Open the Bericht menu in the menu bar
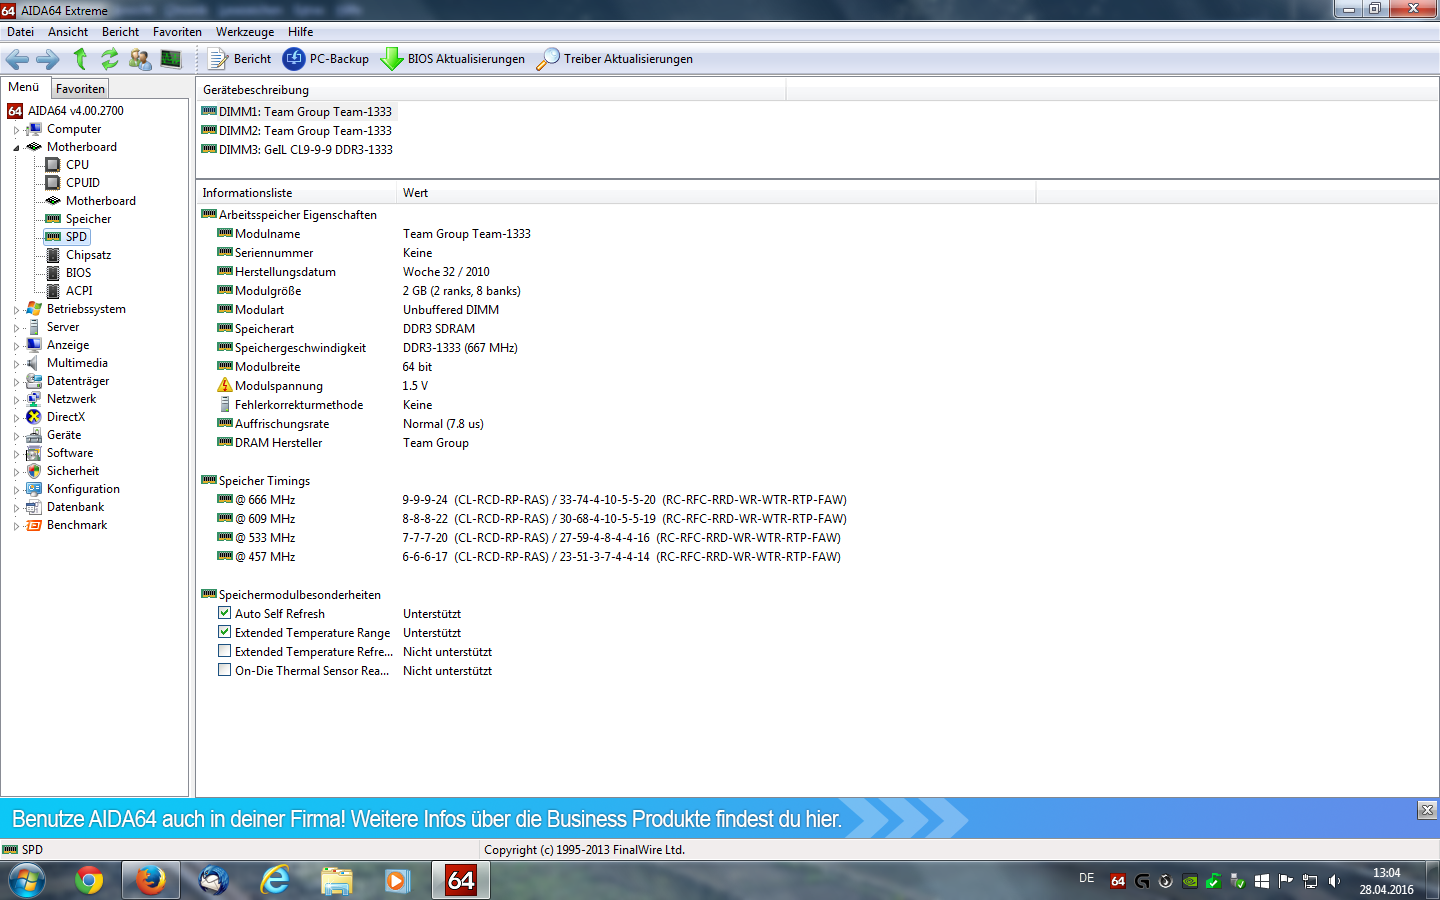Screen dimensions: 1440x900 pyautogui.click(x=120, y=32)
